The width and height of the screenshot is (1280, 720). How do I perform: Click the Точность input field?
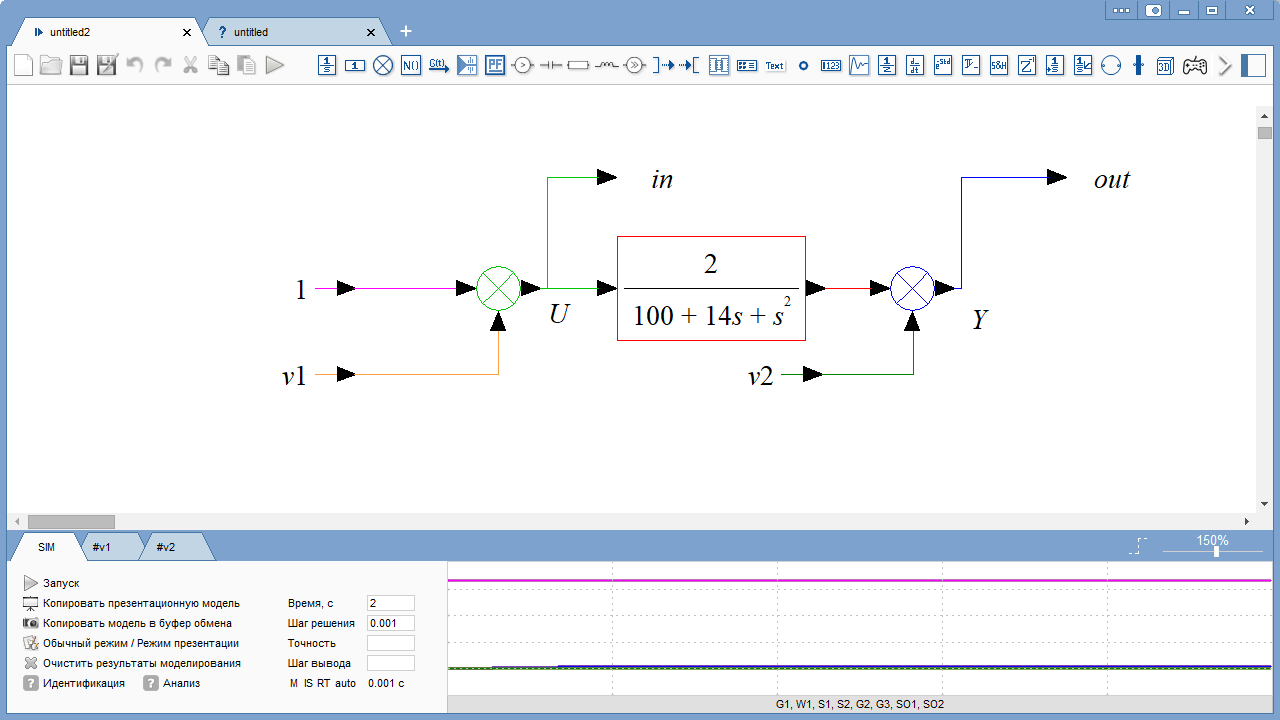click(391, 643)
